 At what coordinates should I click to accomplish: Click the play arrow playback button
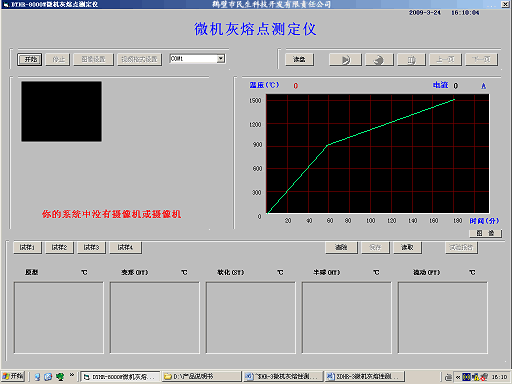(x=345, y=60)
